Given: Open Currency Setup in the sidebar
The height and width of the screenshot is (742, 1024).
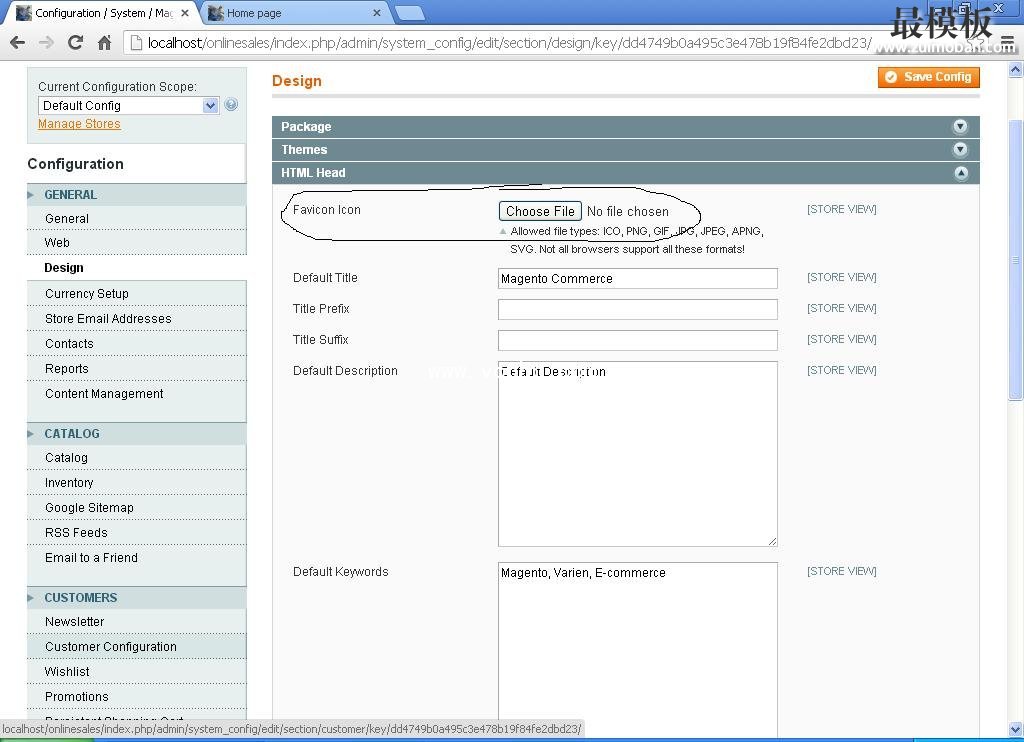Looking at the screenshot, I should pos(136,294).
